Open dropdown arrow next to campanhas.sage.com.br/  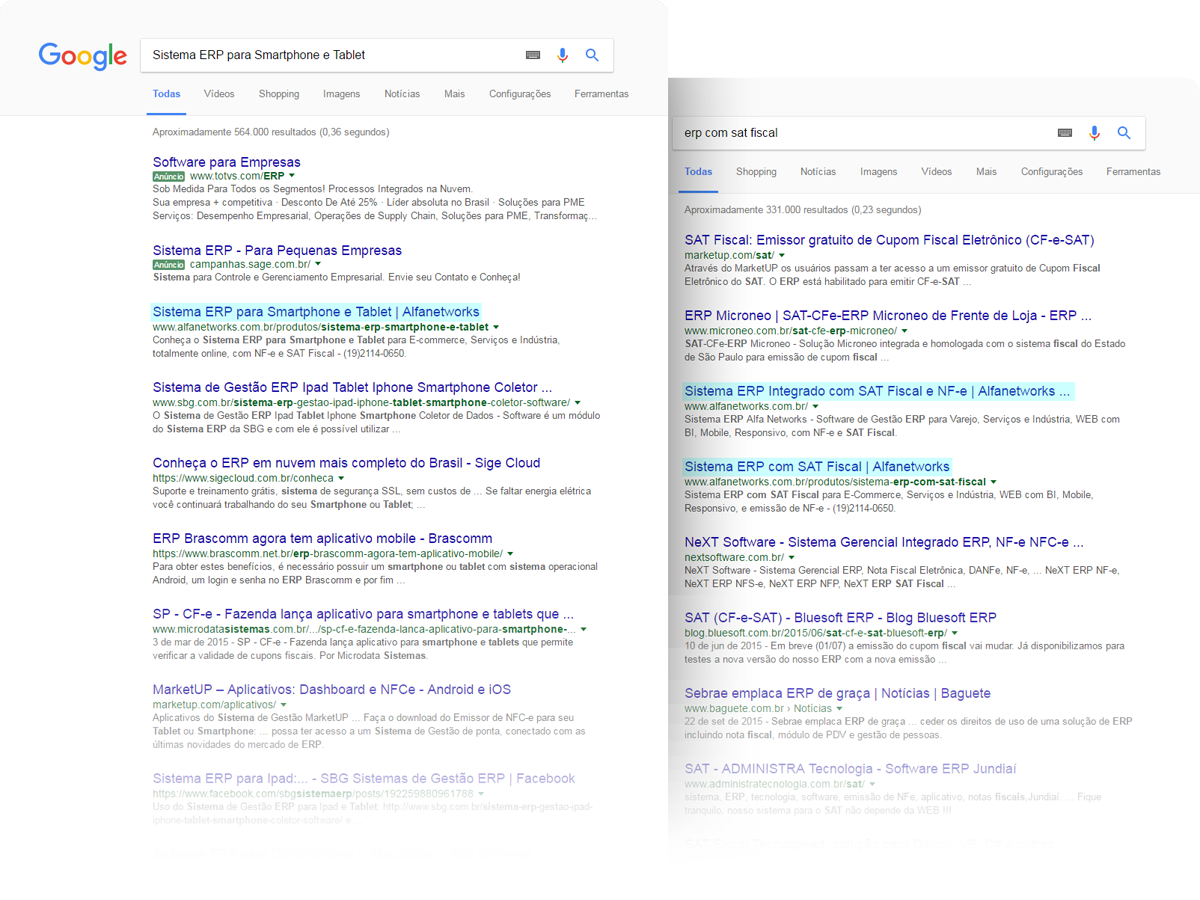pos(318,264)
